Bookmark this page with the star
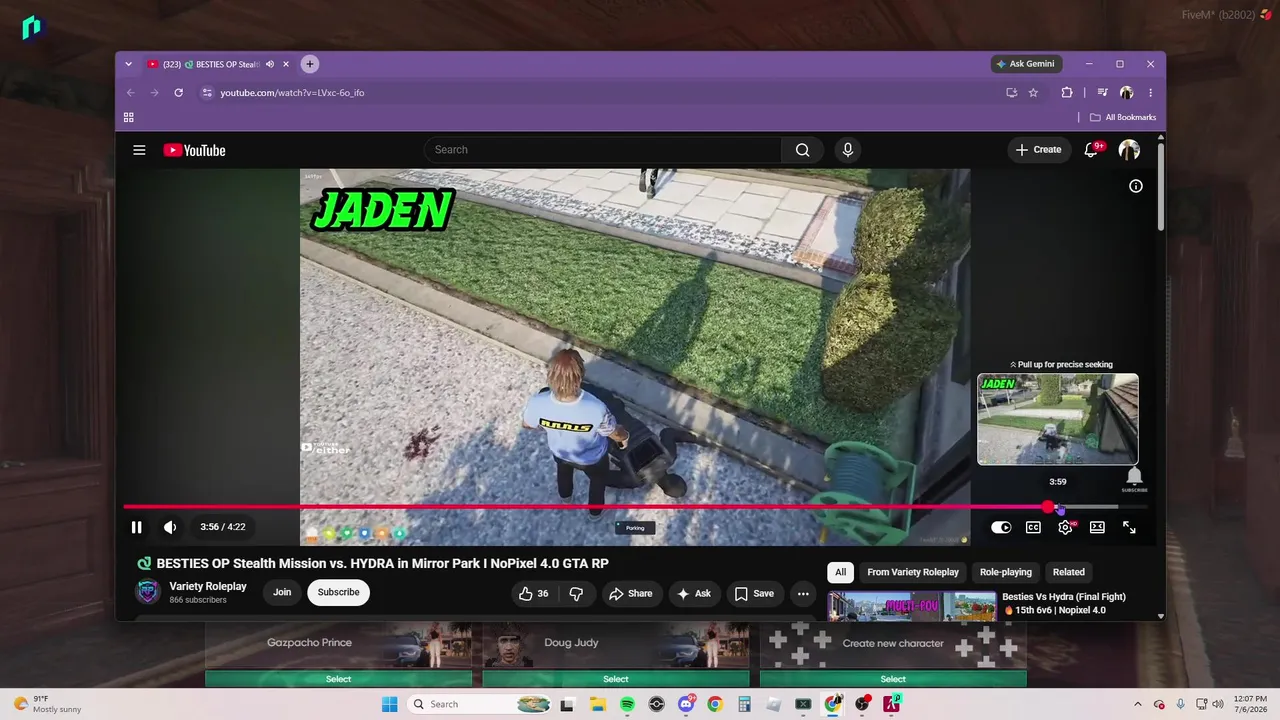The image size is (1280, 720). [x=1033, y=93]
